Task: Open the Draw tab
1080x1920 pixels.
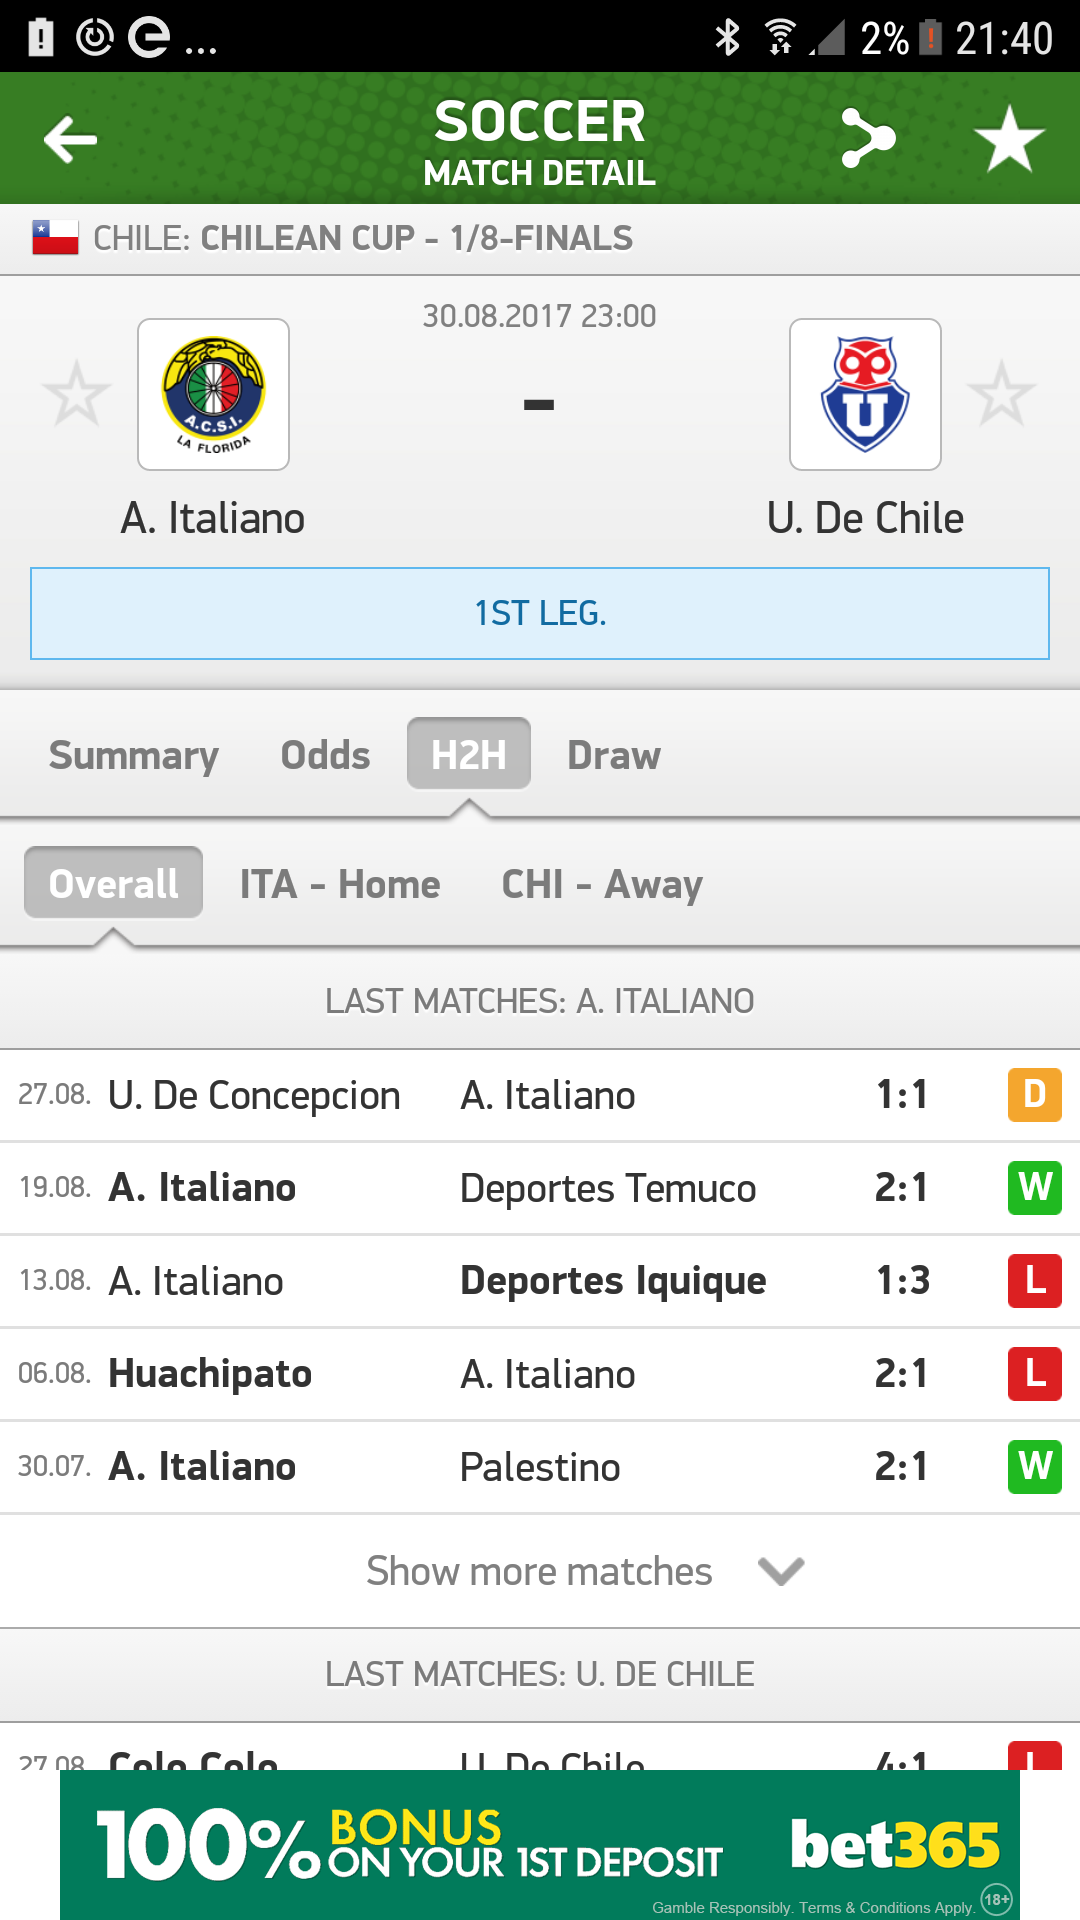Action: (x=614, y=755)
